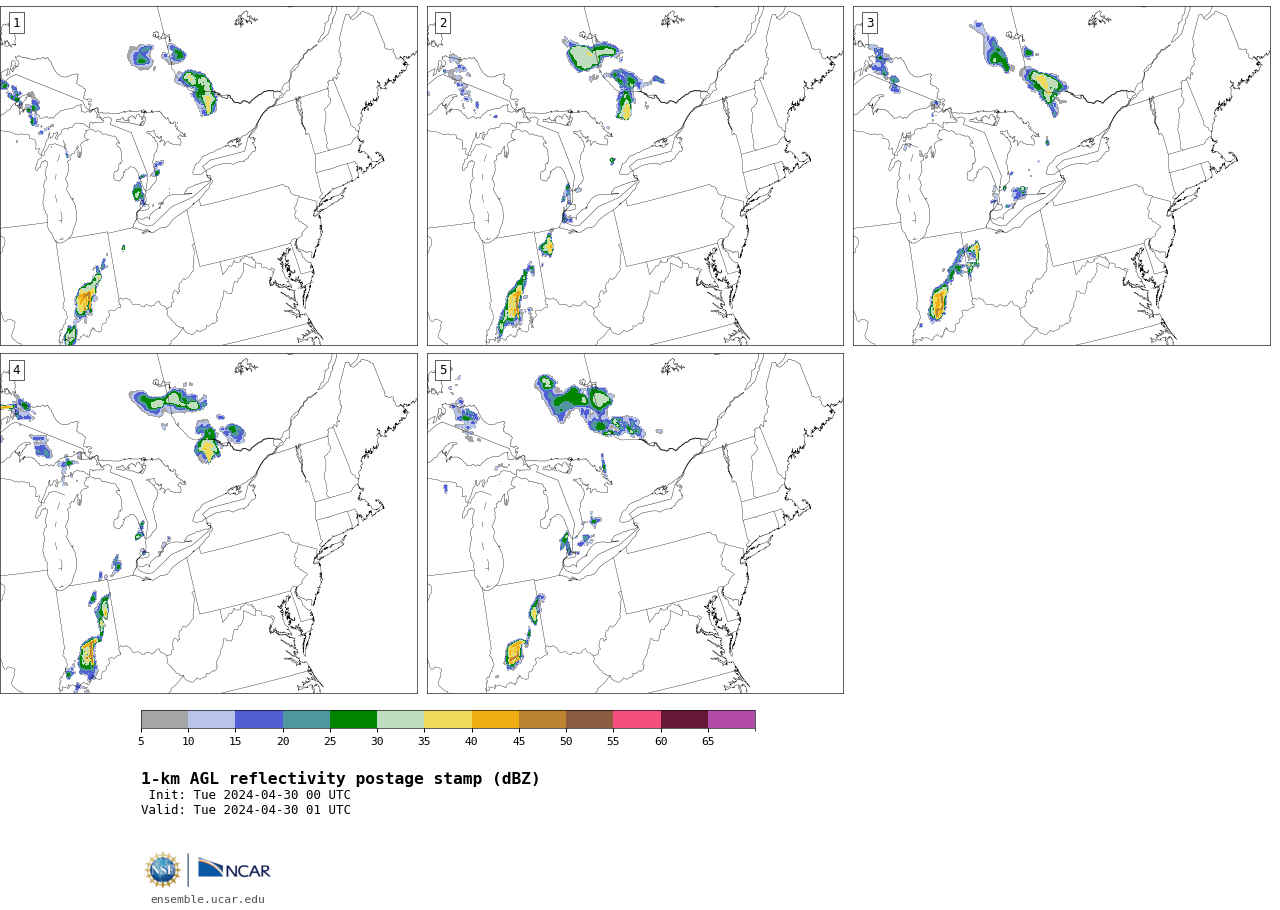Click the colorbar tick label 35

tap(424, 741)
